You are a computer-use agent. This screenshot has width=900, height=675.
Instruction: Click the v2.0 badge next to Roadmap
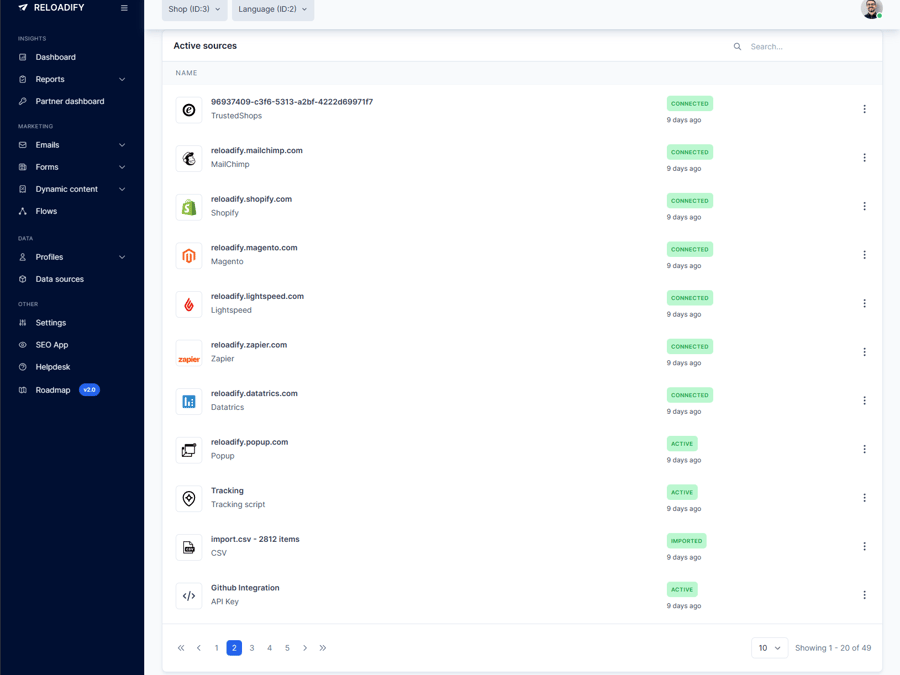[89, 390]
